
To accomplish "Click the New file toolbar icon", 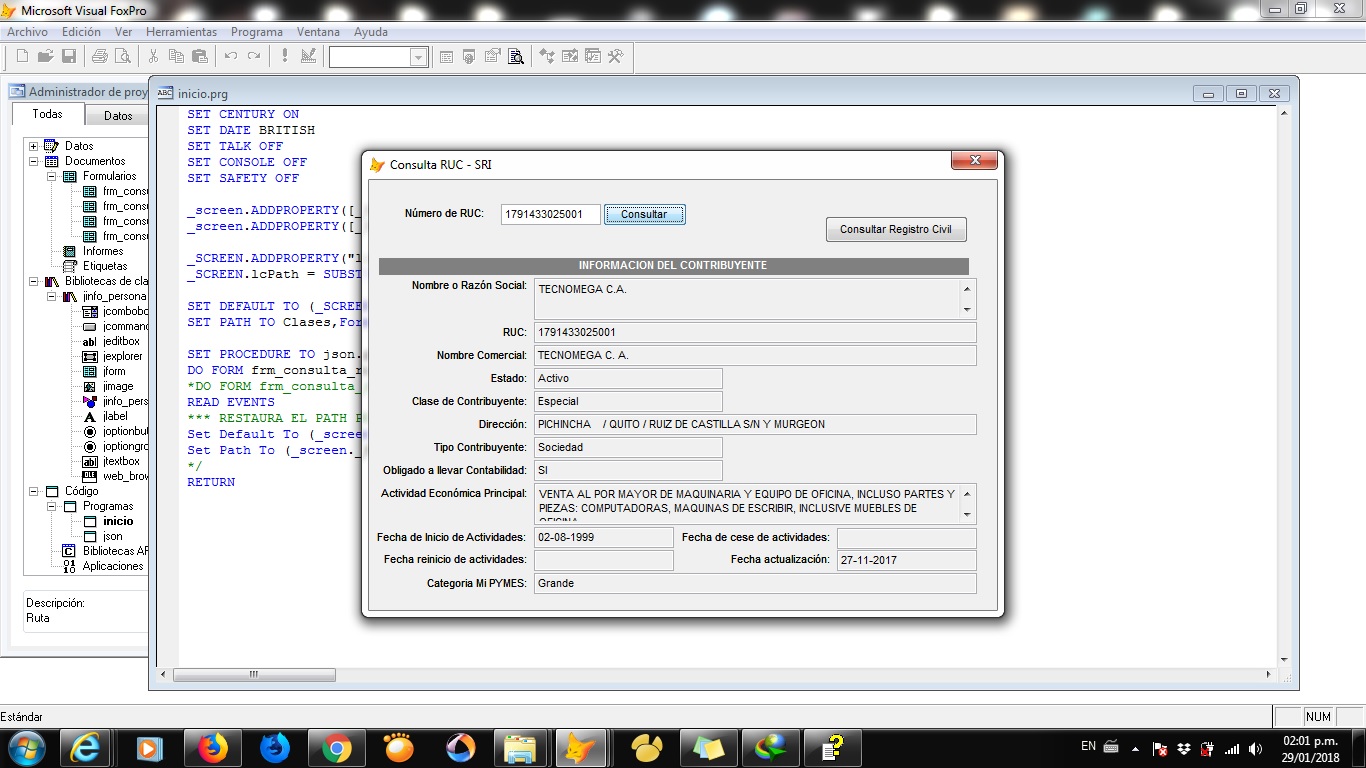I will click(x=22, y=56).
